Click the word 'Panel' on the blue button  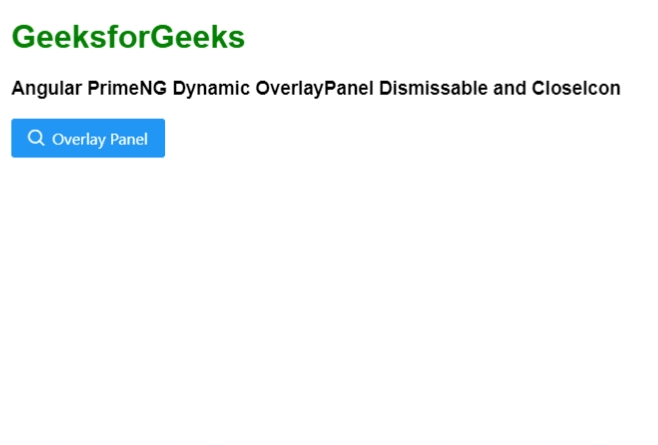tap(128, 139)
